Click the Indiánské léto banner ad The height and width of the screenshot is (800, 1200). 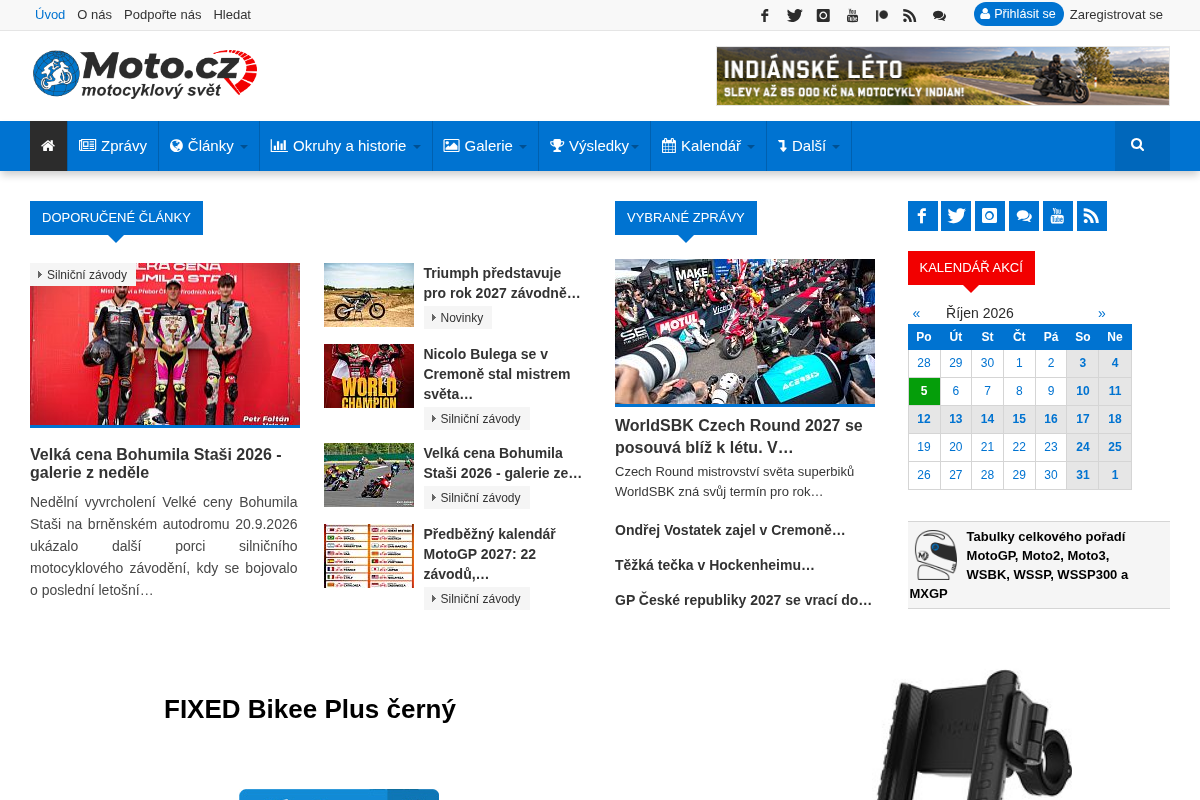coord(943,76)
